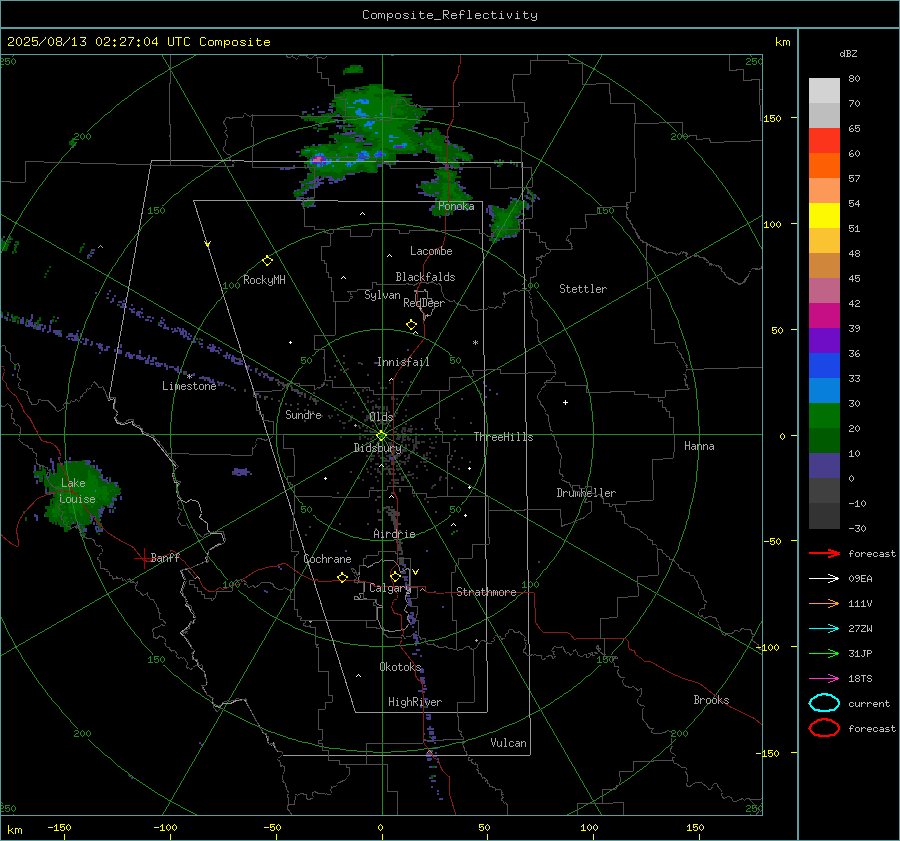Screen dimensions: 900x841
Task: Select the magenta 39–42 dBZ color swatch
Action: point(824,316)
